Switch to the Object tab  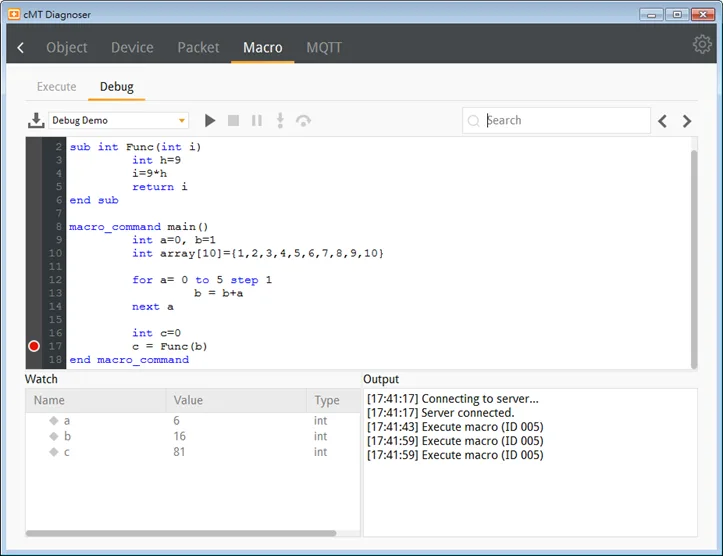(x=67, y=47)
